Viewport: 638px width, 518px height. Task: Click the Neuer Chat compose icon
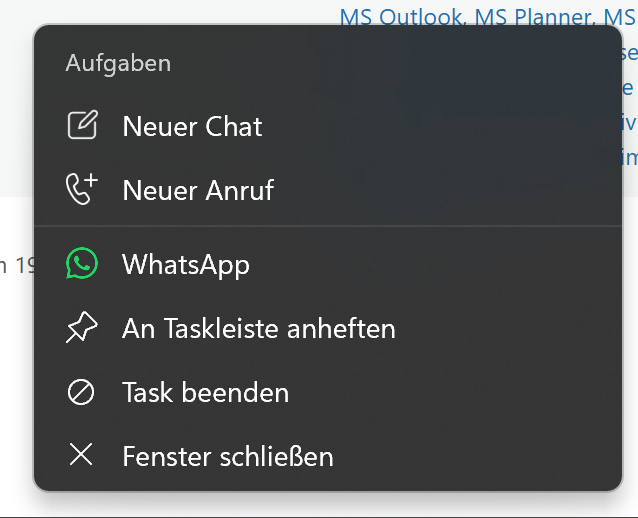point(81,126)
